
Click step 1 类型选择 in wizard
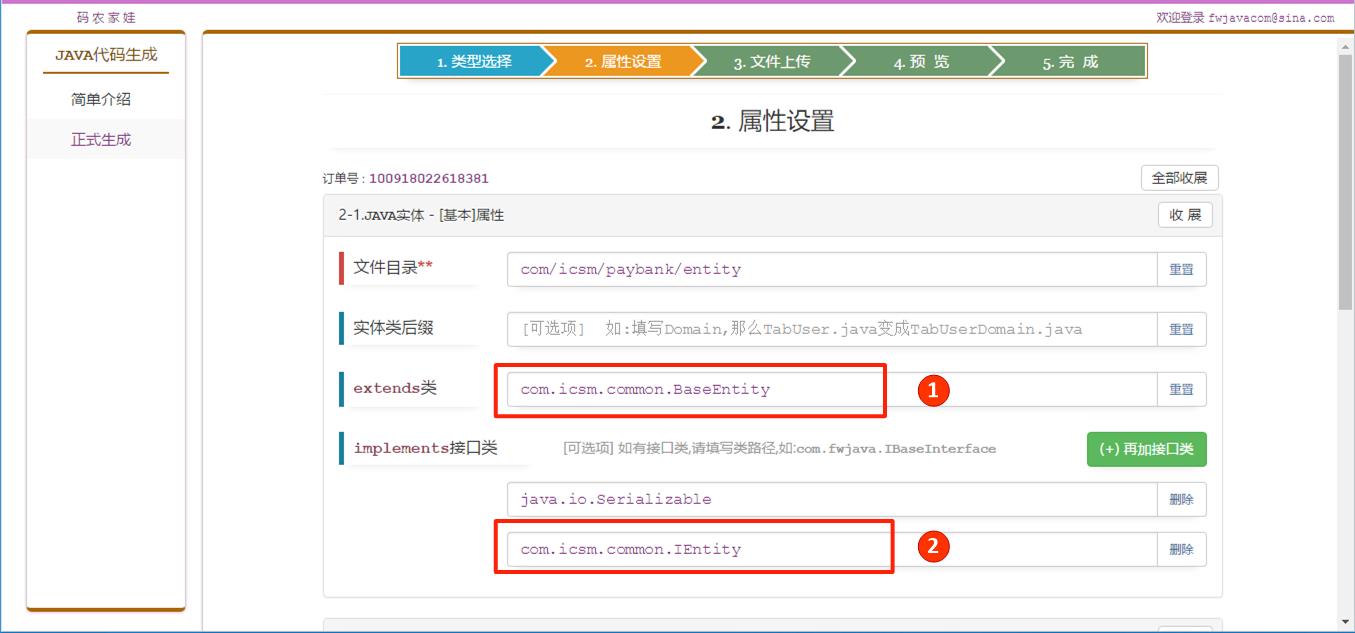pos(473,61)
